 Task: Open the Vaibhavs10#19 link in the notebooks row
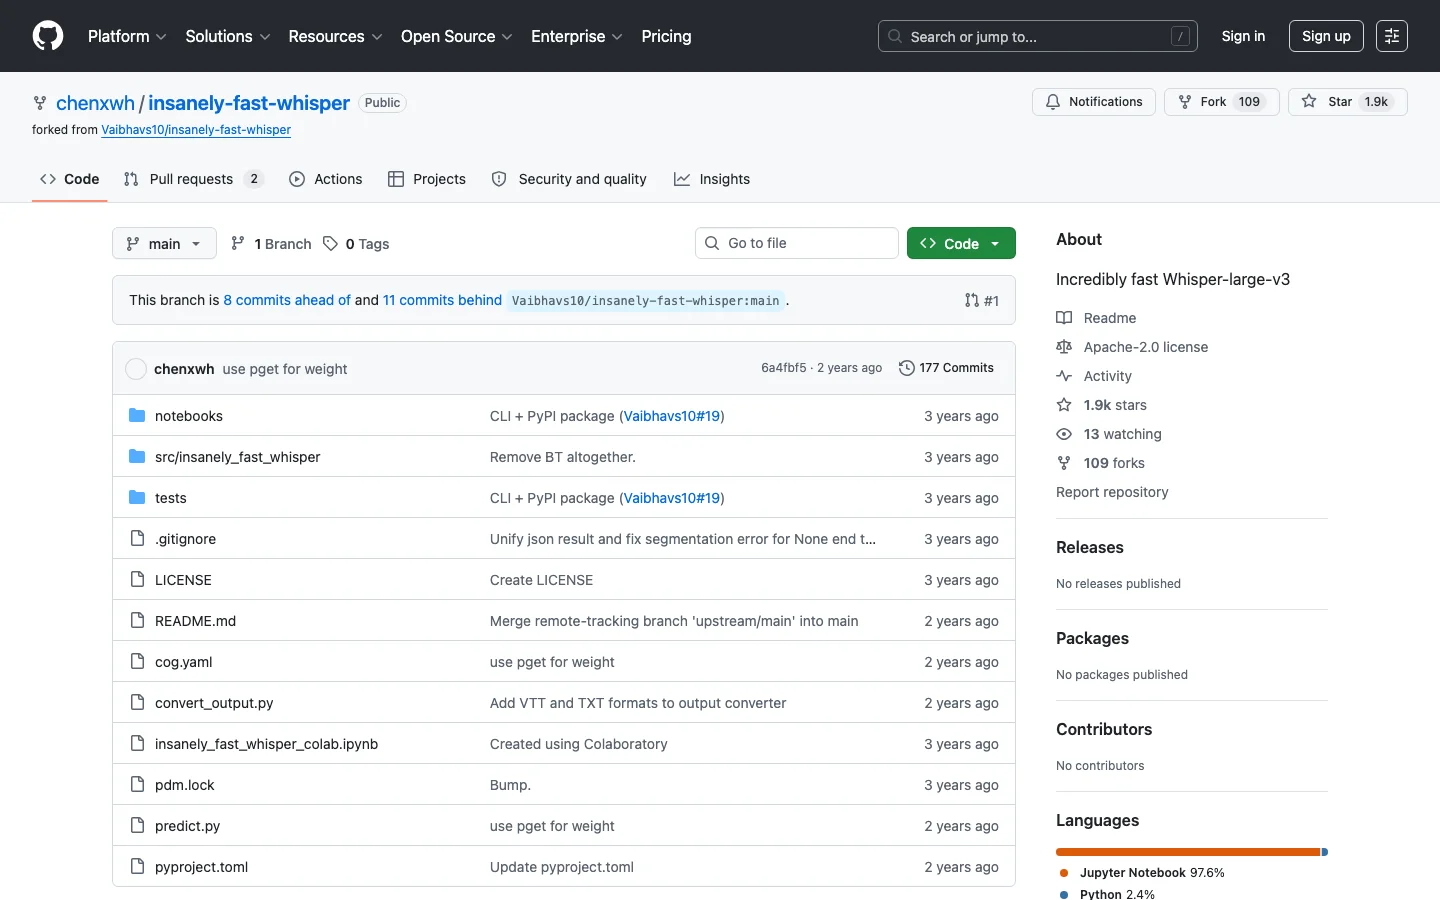(x=672, y=416)
